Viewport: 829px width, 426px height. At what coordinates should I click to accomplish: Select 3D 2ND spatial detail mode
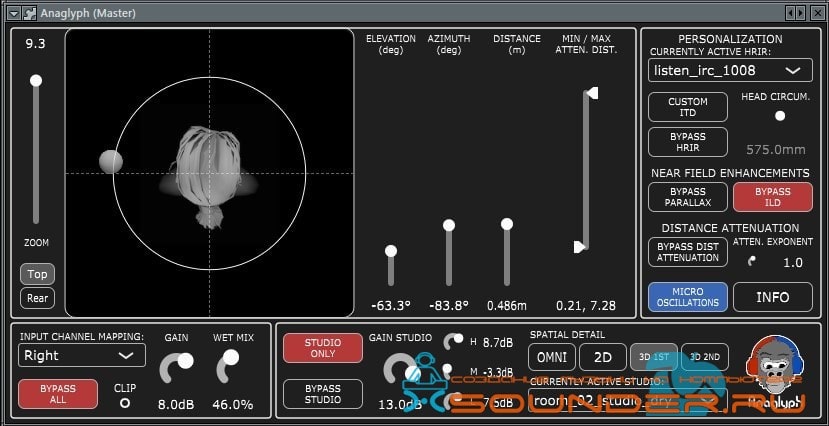pyautogui.click(x=705, y=357)
